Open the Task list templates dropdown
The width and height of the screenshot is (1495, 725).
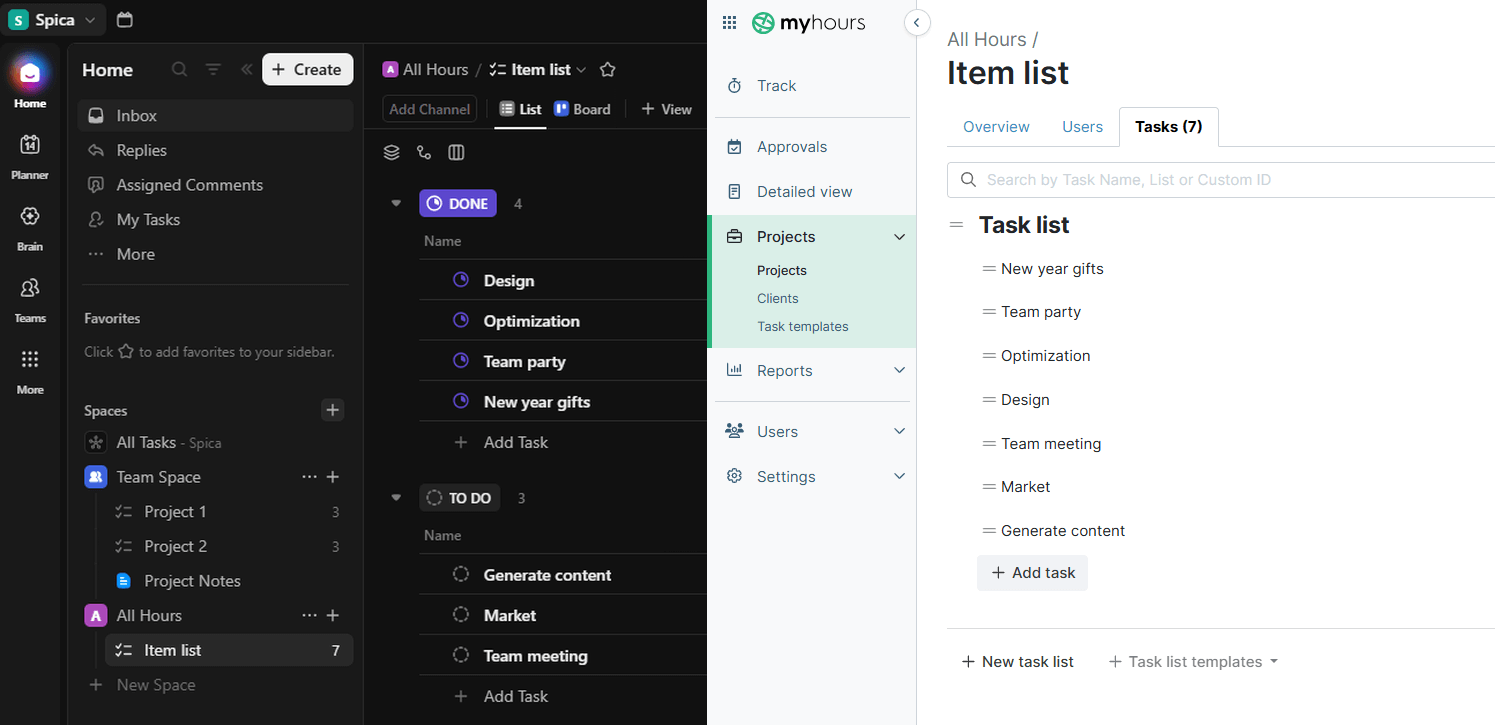click(x=1192, y=661)
